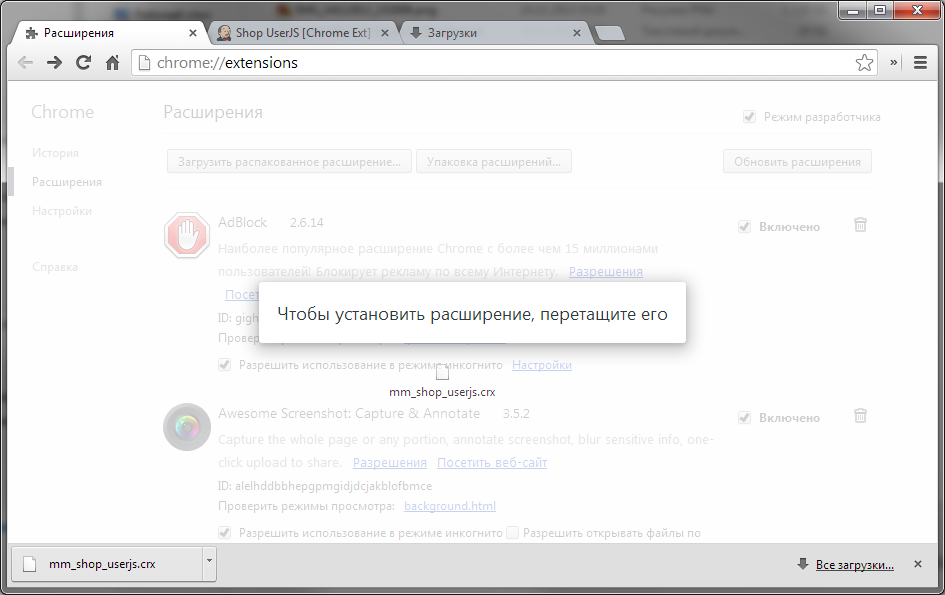Disable AdBlock via Включено checkbox

(x=744, y=227)
